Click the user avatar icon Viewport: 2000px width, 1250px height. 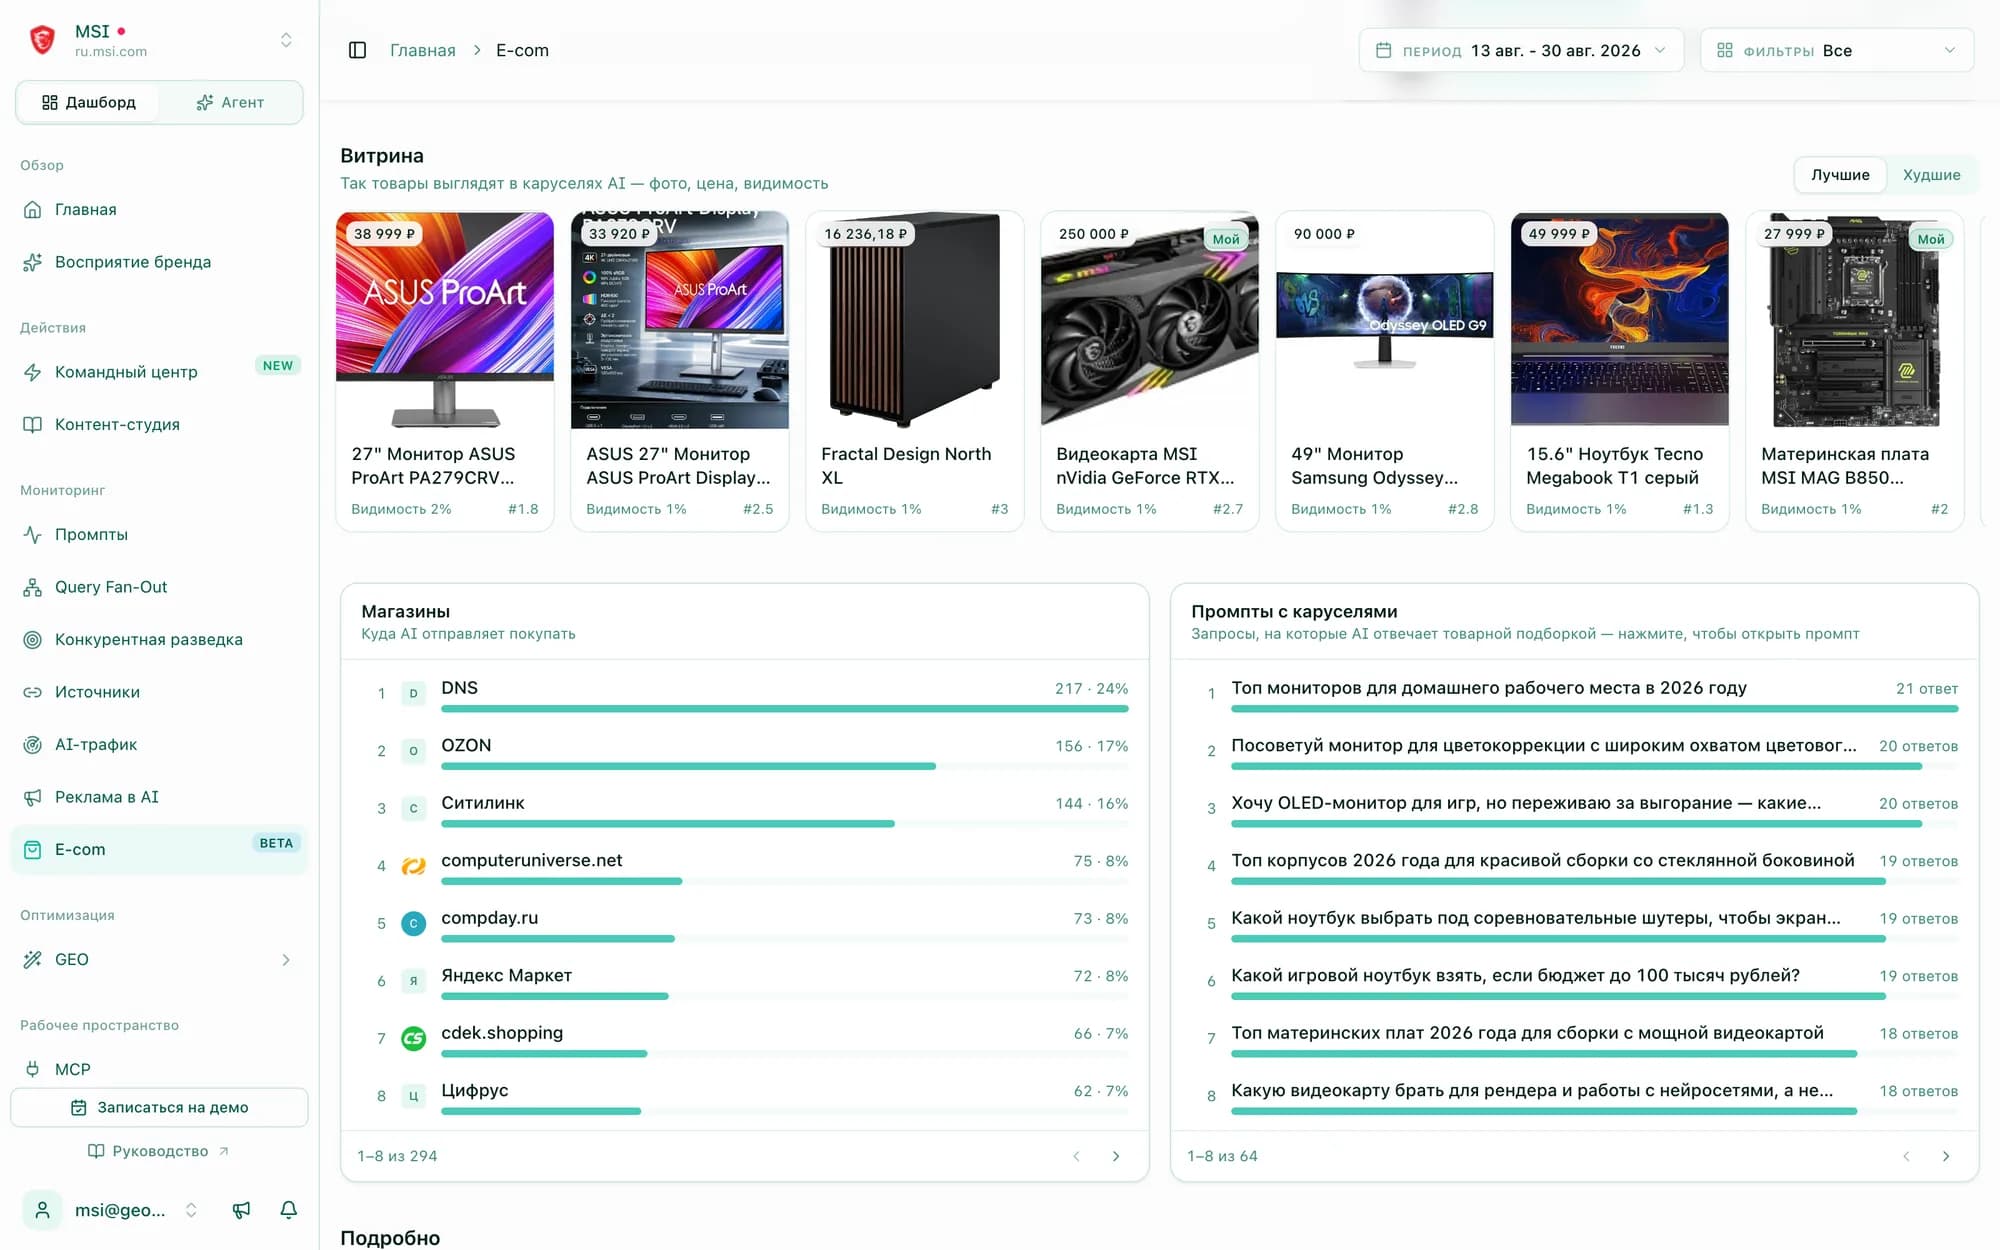point(42,1210)
